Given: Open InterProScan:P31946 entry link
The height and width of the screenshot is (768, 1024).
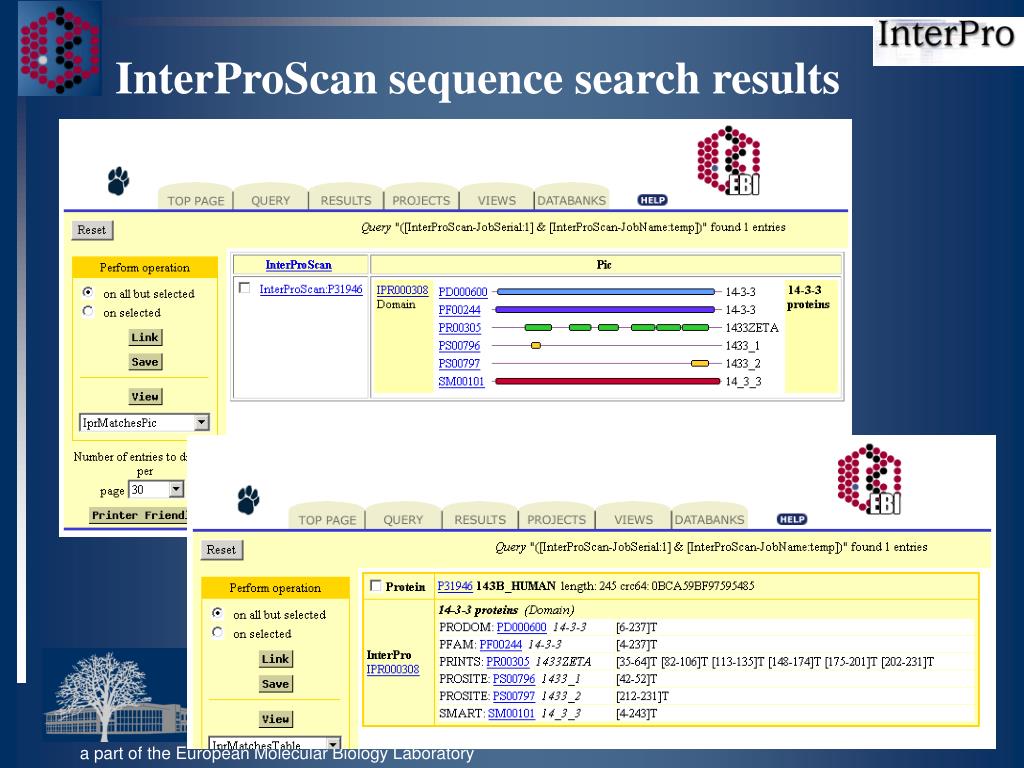Looking at the screenshot, I should [x=311, y=289].
